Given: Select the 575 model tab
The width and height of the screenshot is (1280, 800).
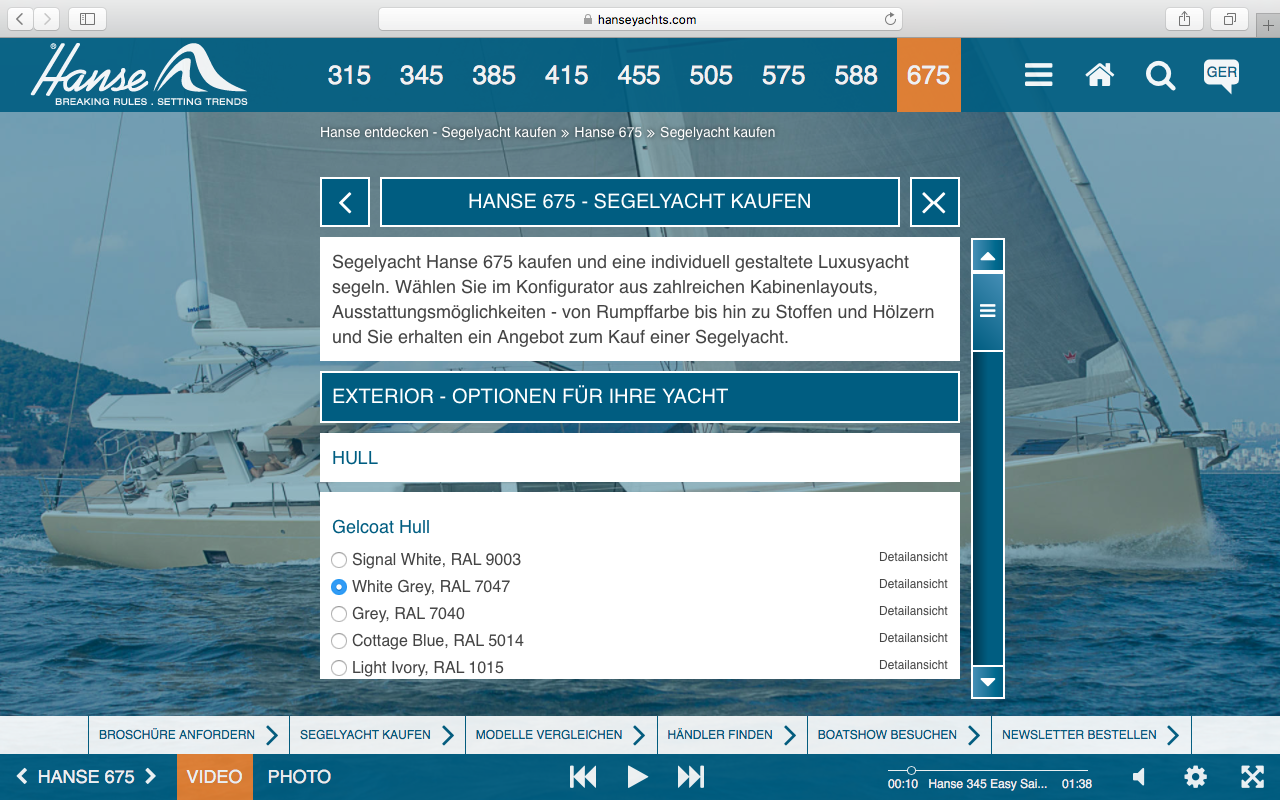Looking at the screenshot, I should [x=784, y=75].
